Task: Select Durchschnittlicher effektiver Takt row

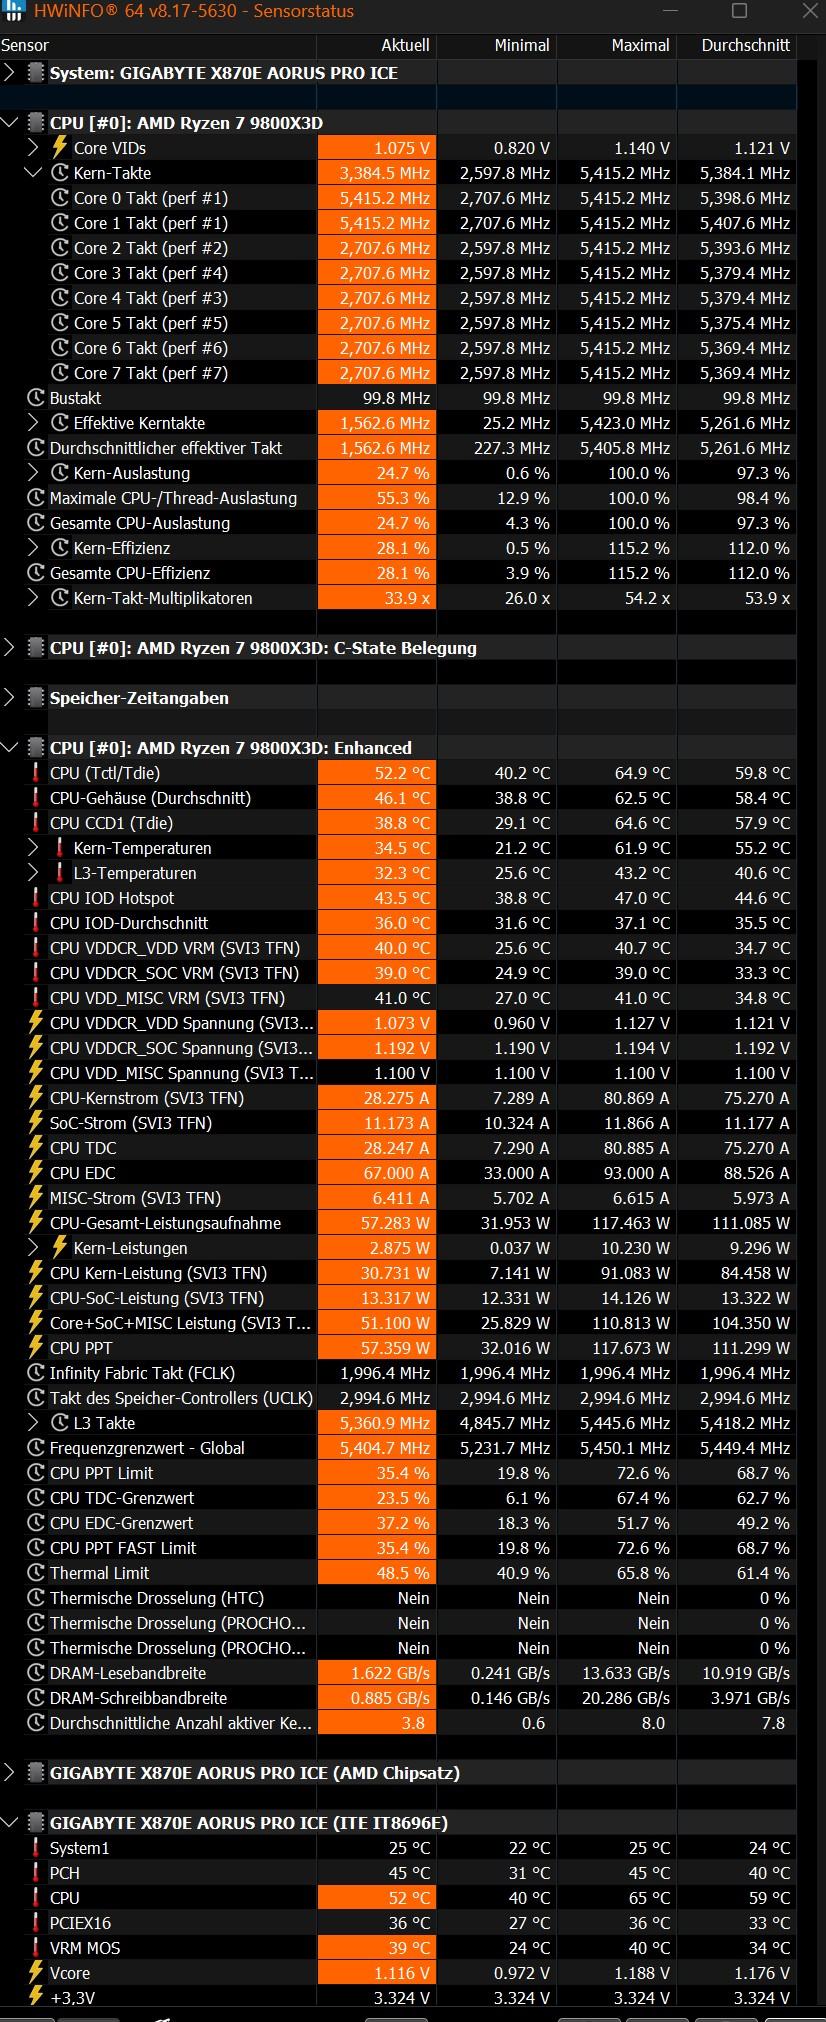Action: tap(398, 447)
